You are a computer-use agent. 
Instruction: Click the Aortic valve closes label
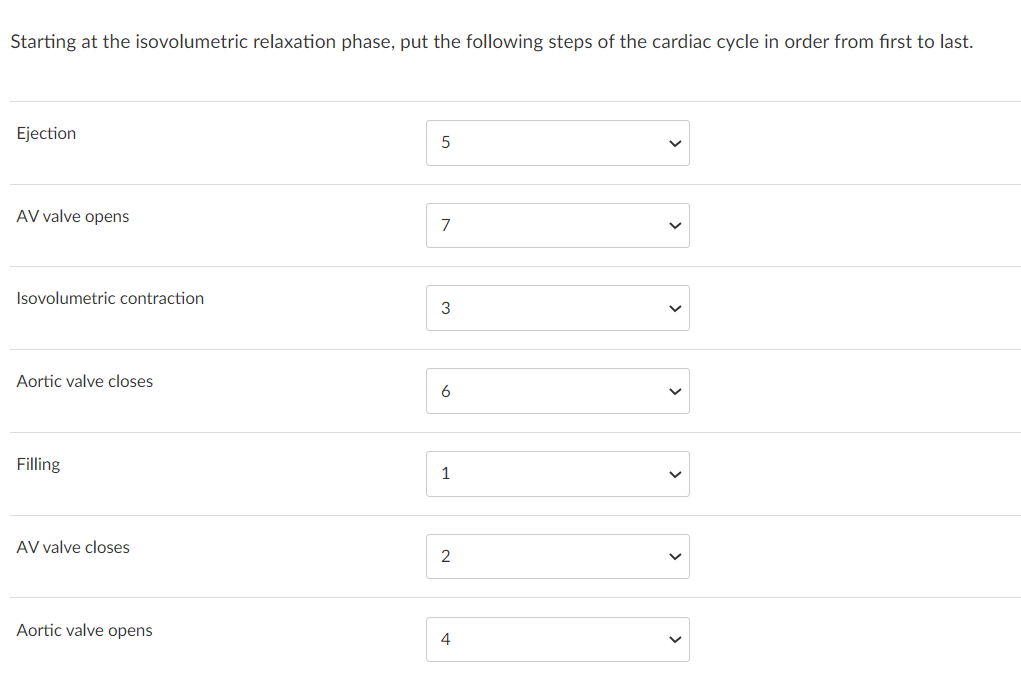click(84, 381)
